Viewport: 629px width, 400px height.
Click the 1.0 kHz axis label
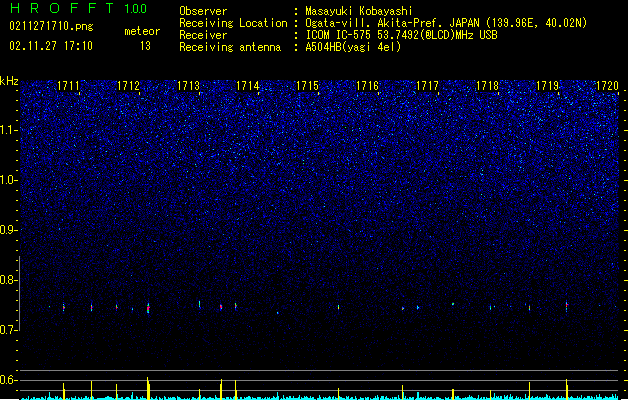(7, 180)
